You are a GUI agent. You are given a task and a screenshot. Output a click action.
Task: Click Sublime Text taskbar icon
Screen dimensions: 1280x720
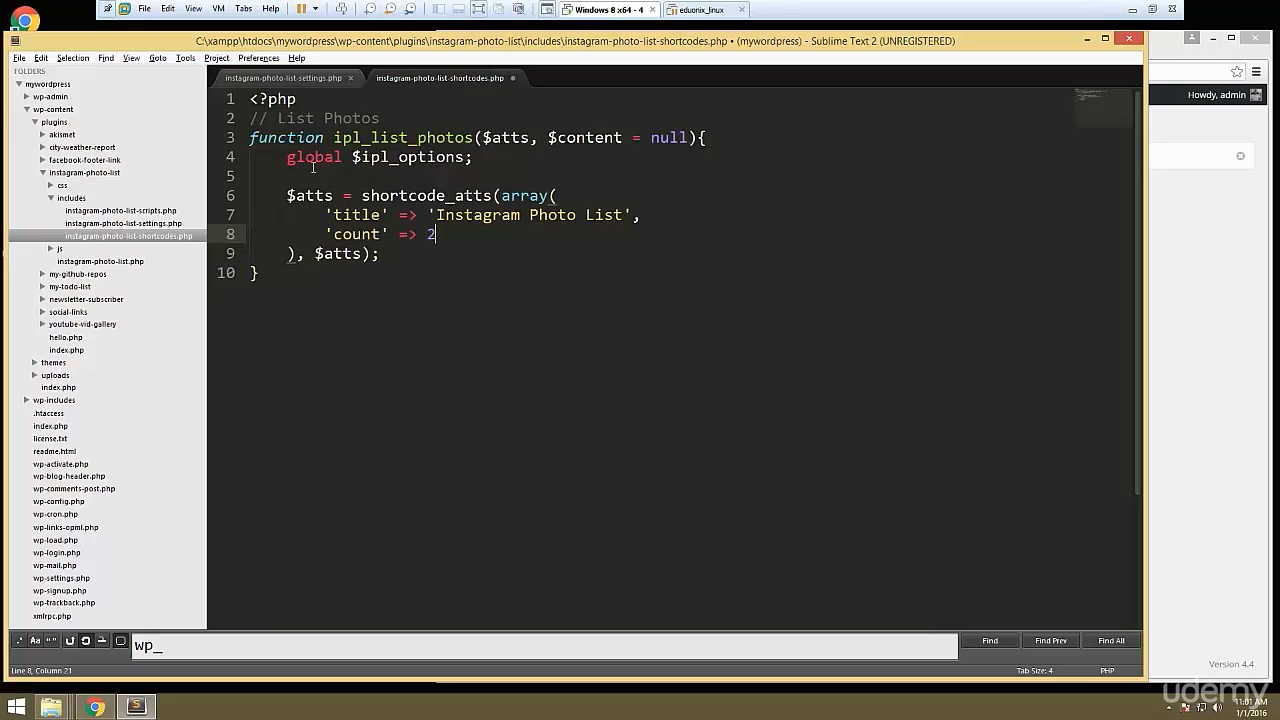pyautogui.click(x=136, y=707)
